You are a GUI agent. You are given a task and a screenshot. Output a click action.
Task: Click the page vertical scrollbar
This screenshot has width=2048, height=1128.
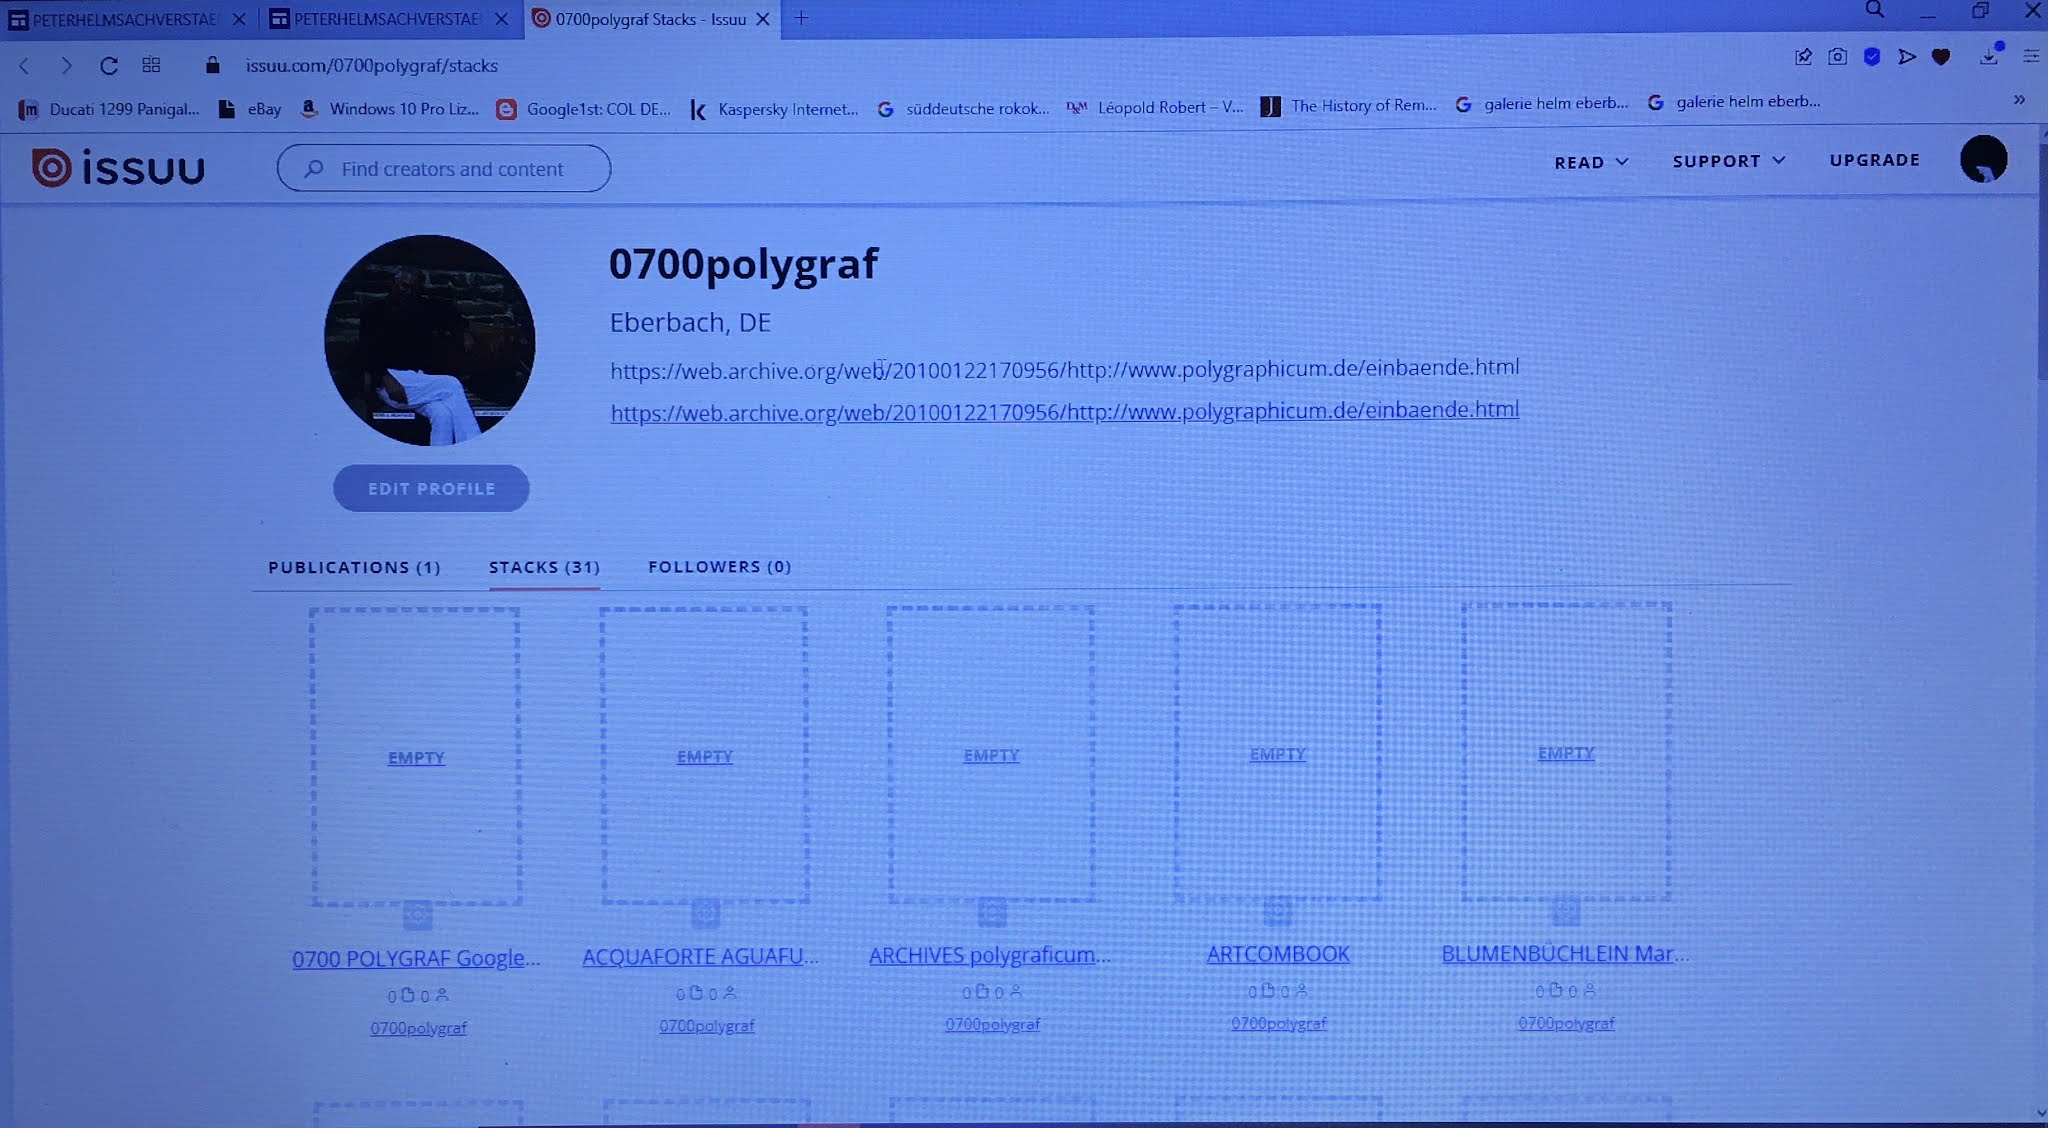(x=2041, y=260)
